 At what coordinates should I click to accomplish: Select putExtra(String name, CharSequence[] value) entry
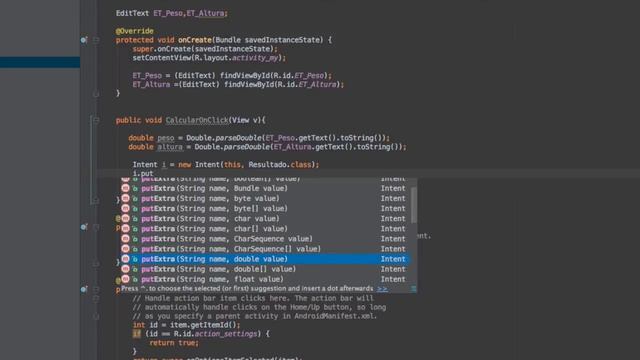coord(266,249)
